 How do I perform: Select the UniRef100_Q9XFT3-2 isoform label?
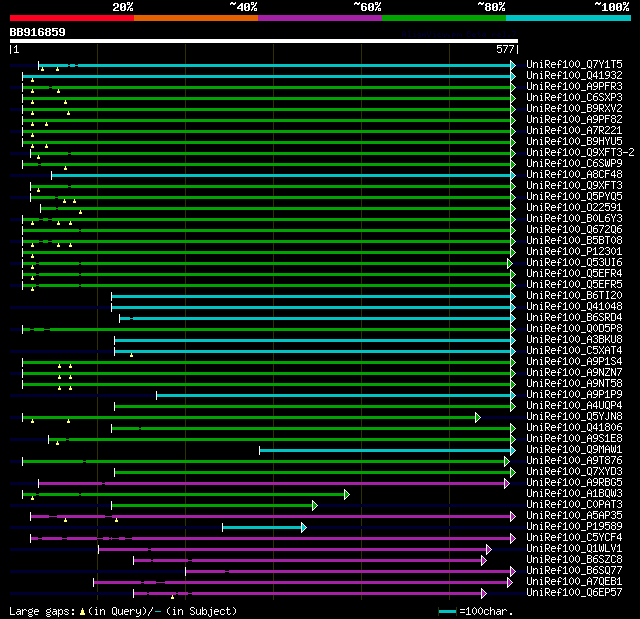[580, 153]
